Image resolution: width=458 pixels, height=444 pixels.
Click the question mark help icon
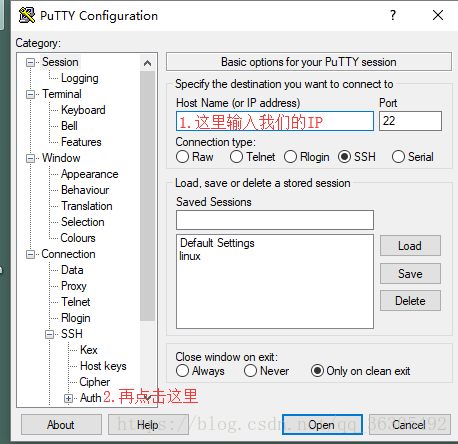click(393, 15)
